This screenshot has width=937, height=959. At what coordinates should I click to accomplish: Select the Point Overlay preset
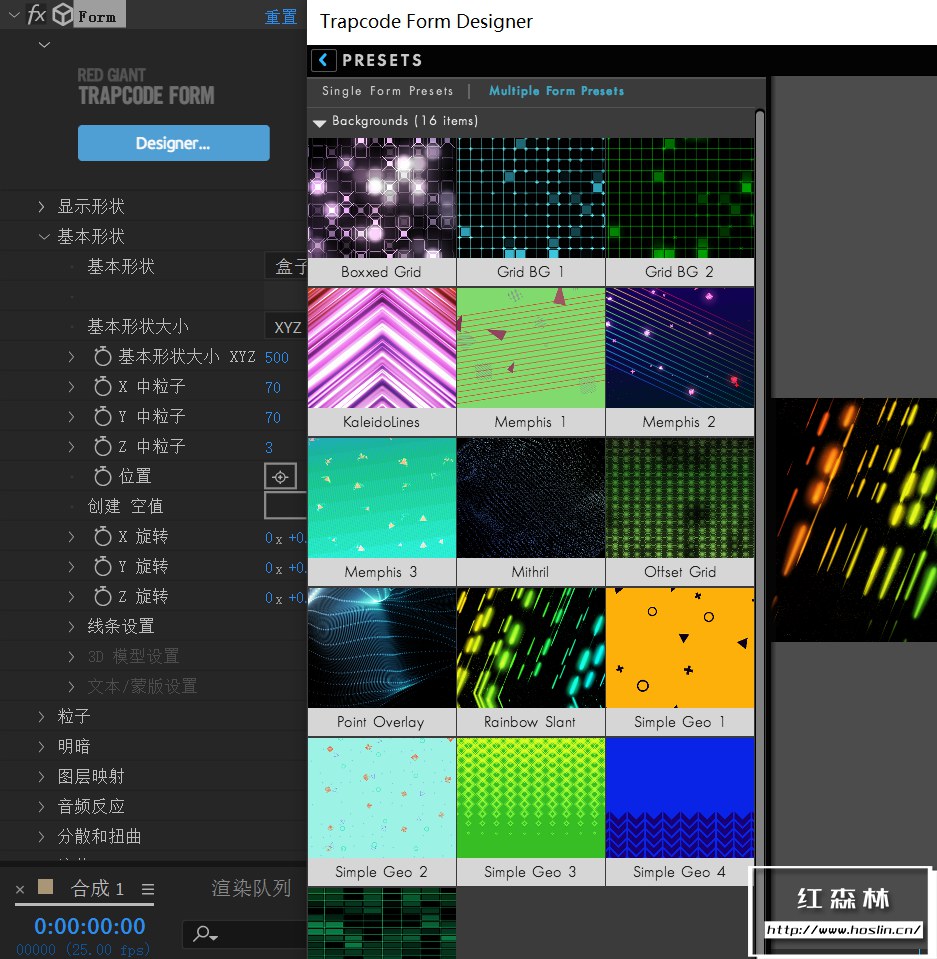coord(382,661)
